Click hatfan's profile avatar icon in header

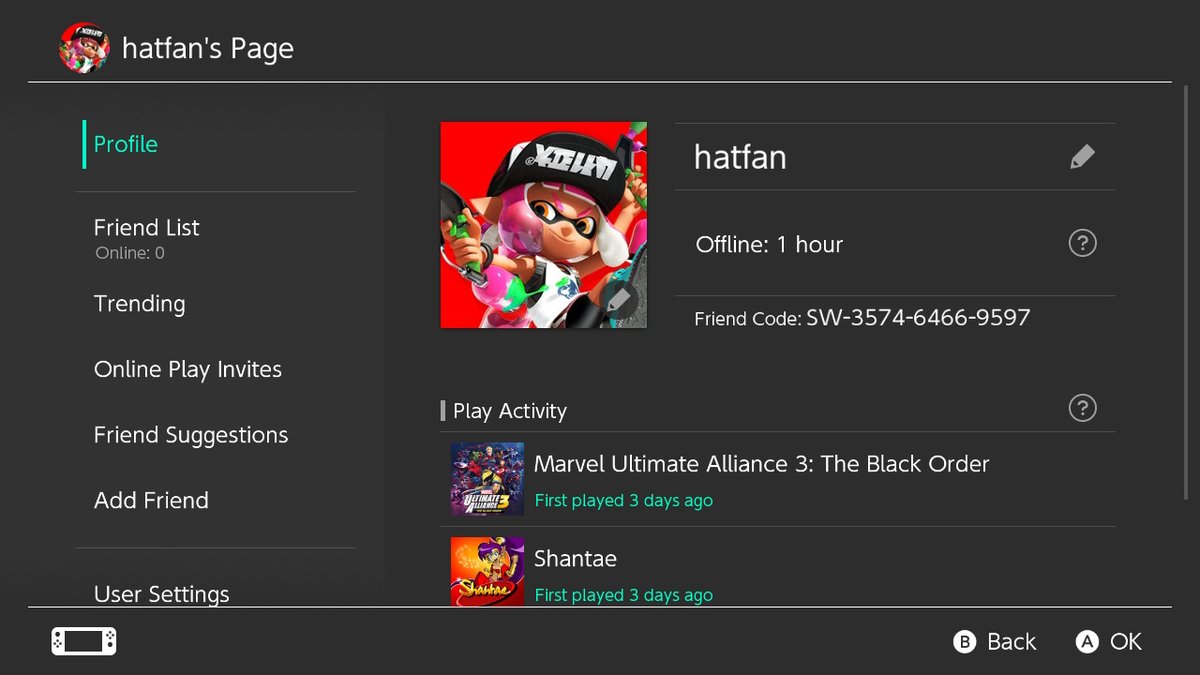point(84,47)
